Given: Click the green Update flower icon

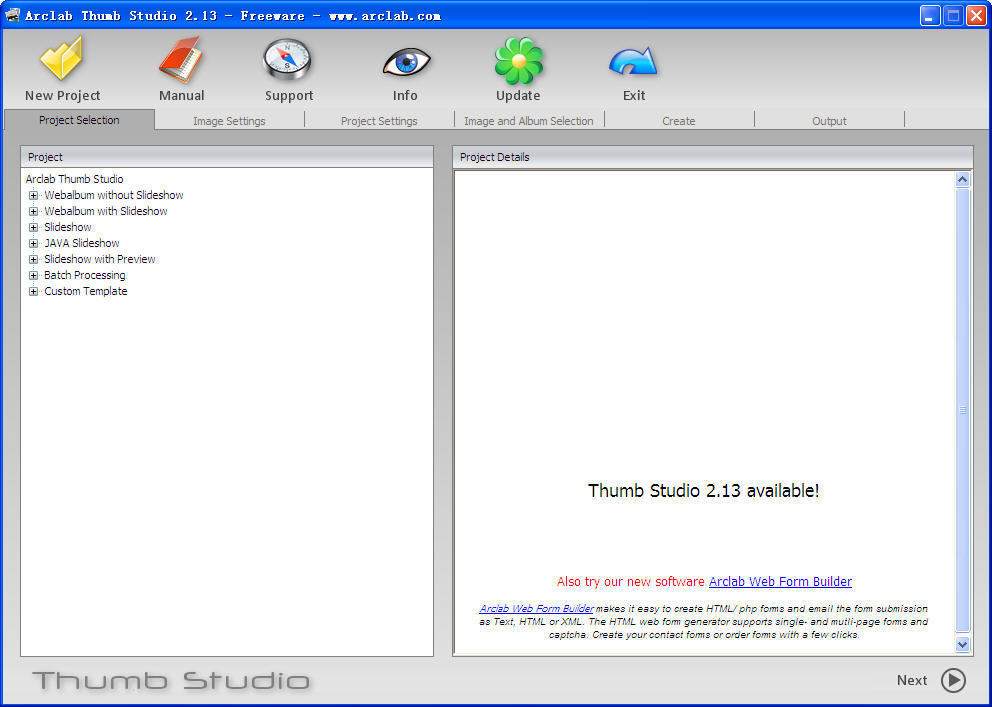Looking at the screenshot, I should coord(518,61).
